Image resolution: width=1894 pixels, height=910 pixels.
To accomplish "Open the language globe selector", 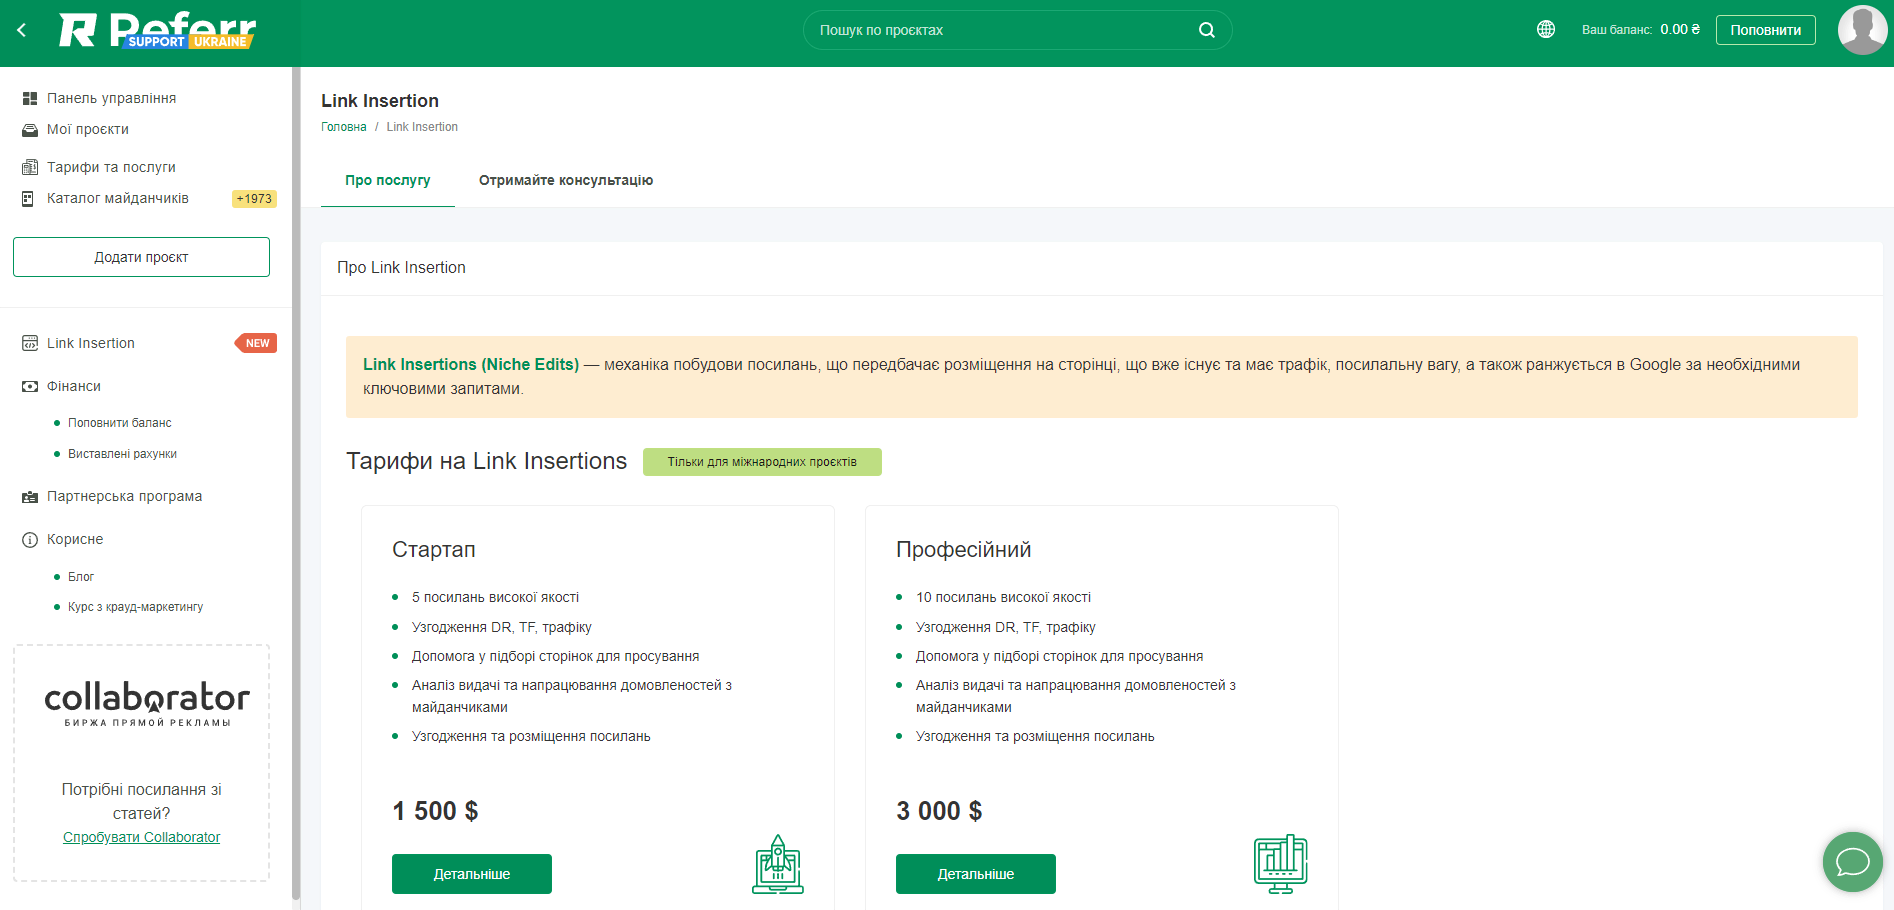I will (x=1546, y=29).
